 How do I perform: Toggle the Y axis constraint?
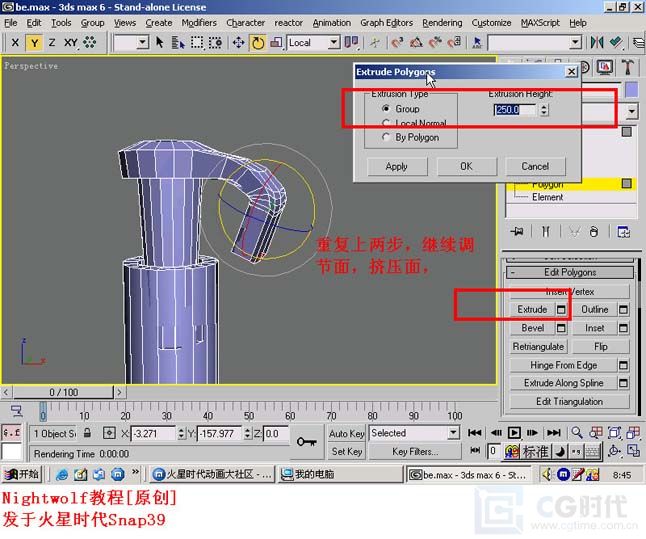click(34, 42)
